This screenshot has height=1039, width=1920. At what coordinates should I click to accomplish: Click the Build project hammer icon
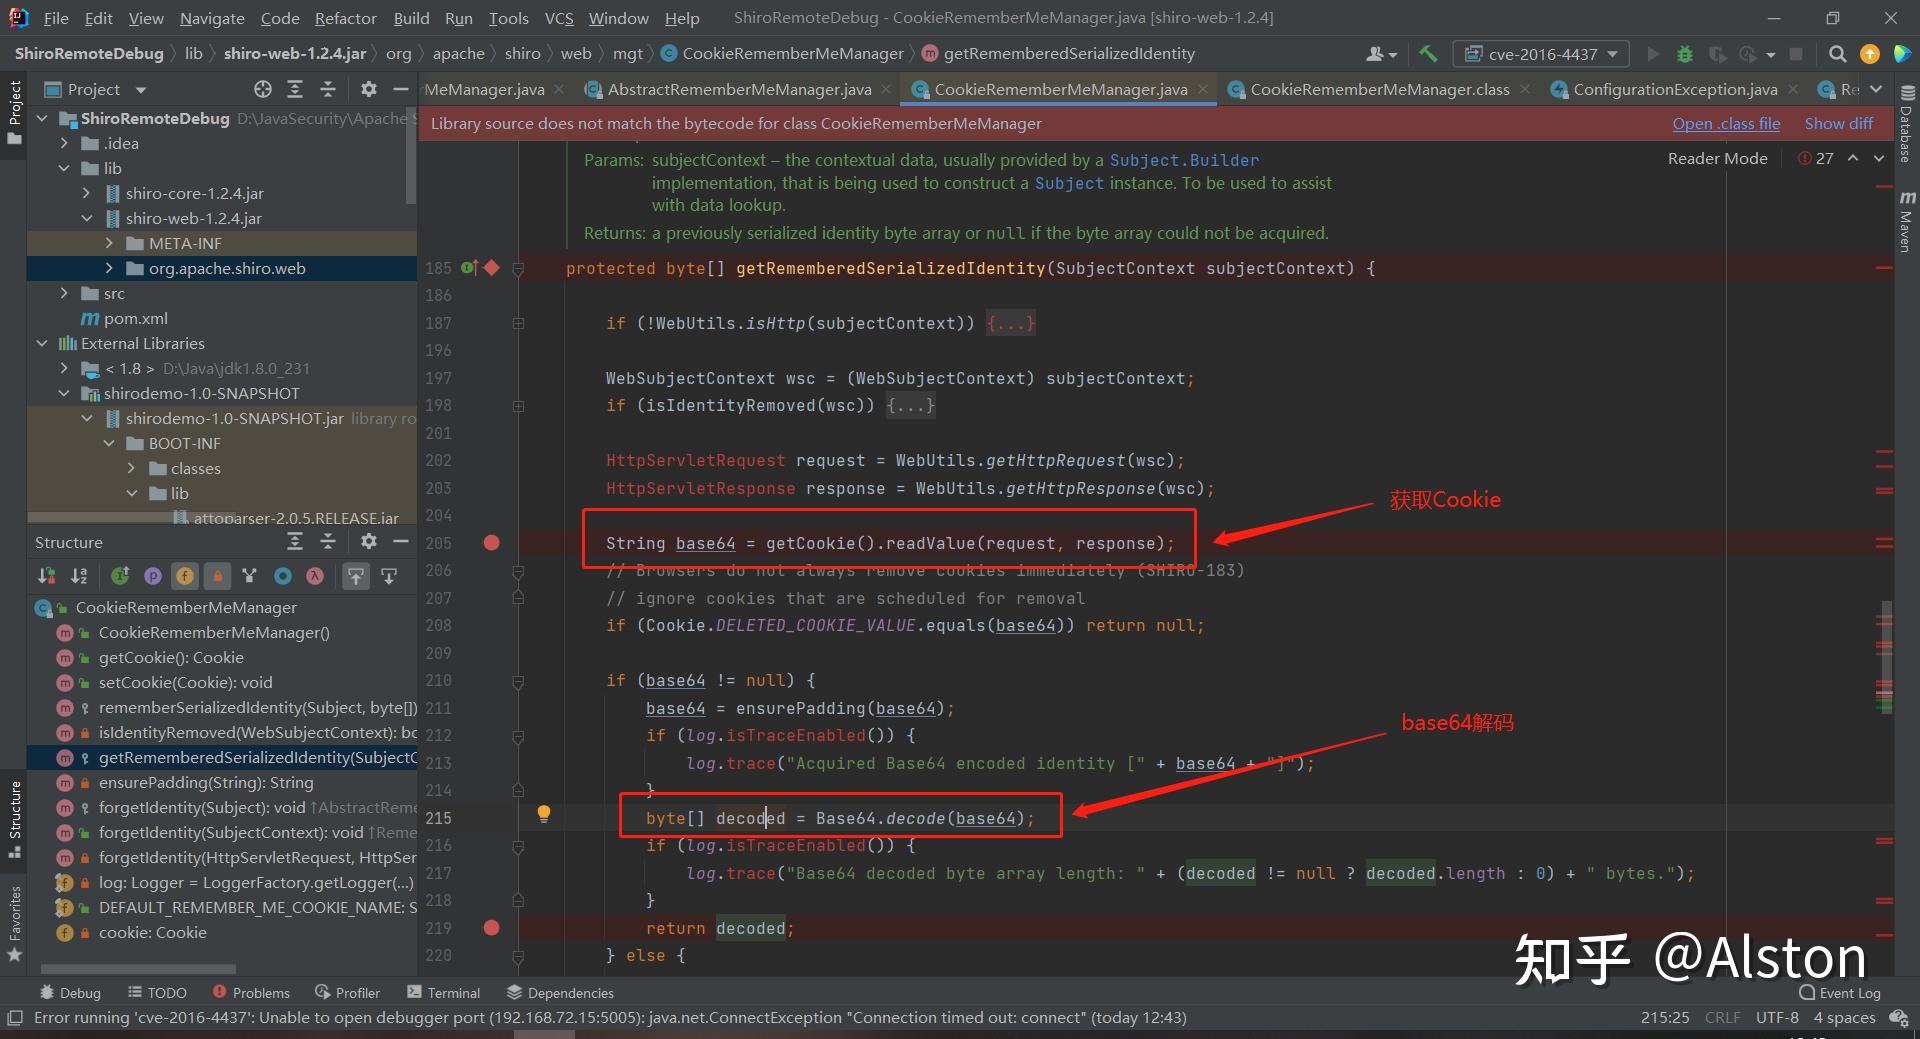pyautogui.click(x=1428, y=54)
